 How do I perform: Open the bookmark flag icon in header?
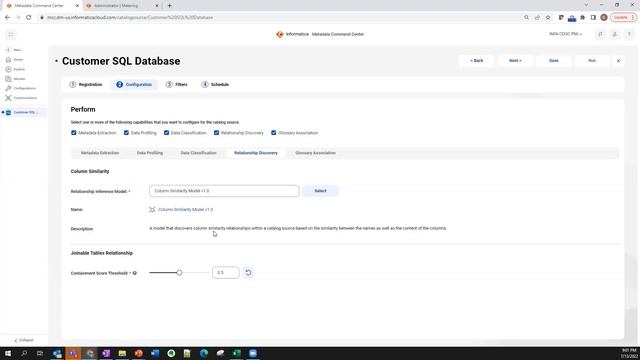click(x=600, y=35)
